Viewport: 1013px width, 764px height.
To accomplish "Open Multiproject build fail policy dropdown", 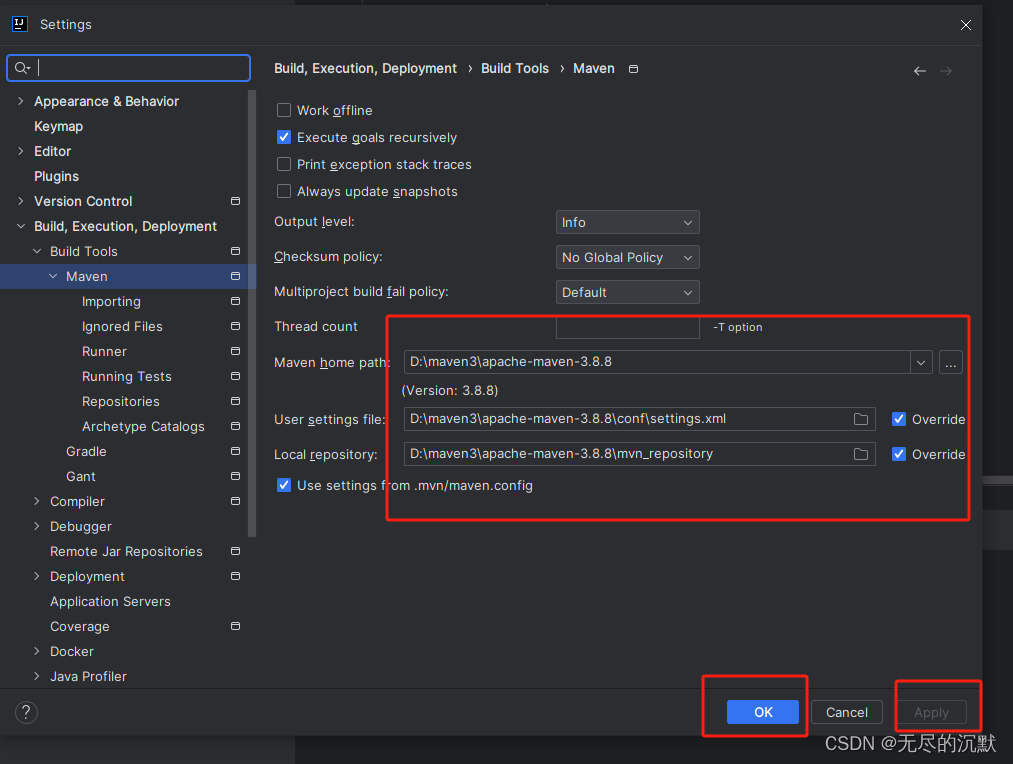I will (627, 292).
